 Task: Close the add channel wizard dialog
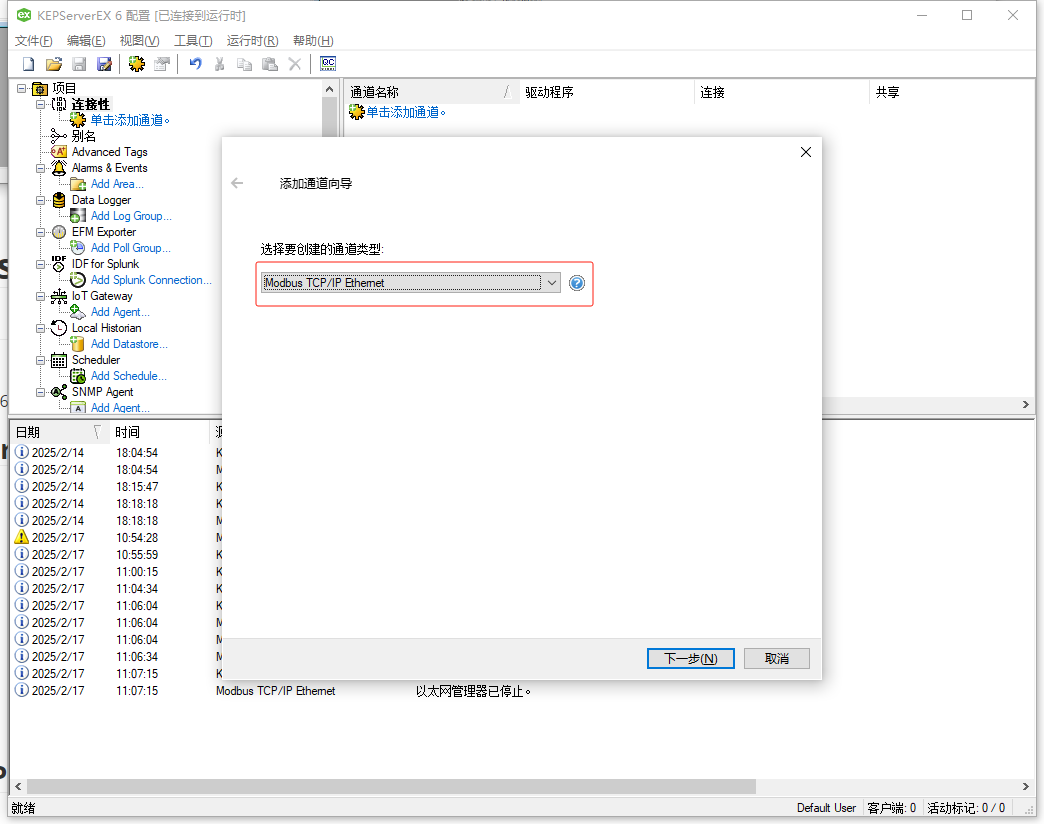806,152
